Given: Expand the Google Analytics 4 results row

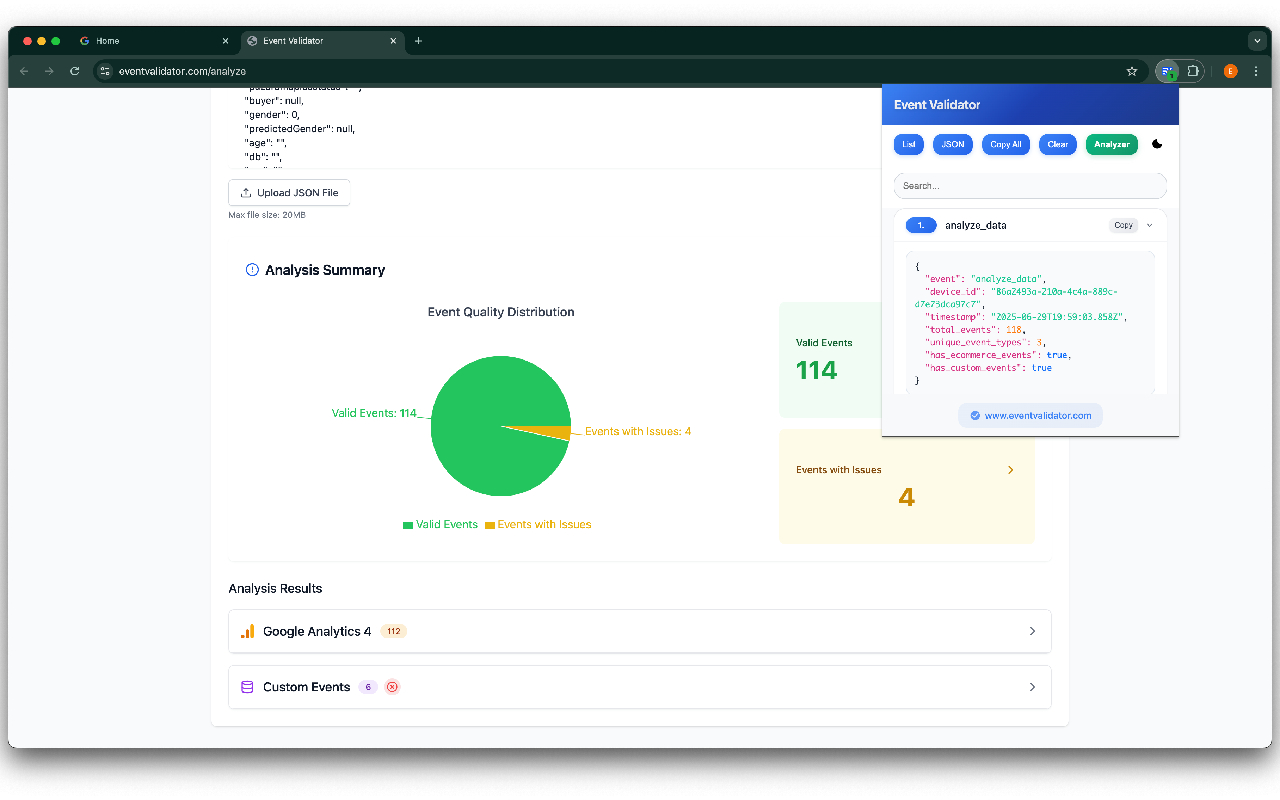Looking at the screenshot, I should click(x=640, y=631).
